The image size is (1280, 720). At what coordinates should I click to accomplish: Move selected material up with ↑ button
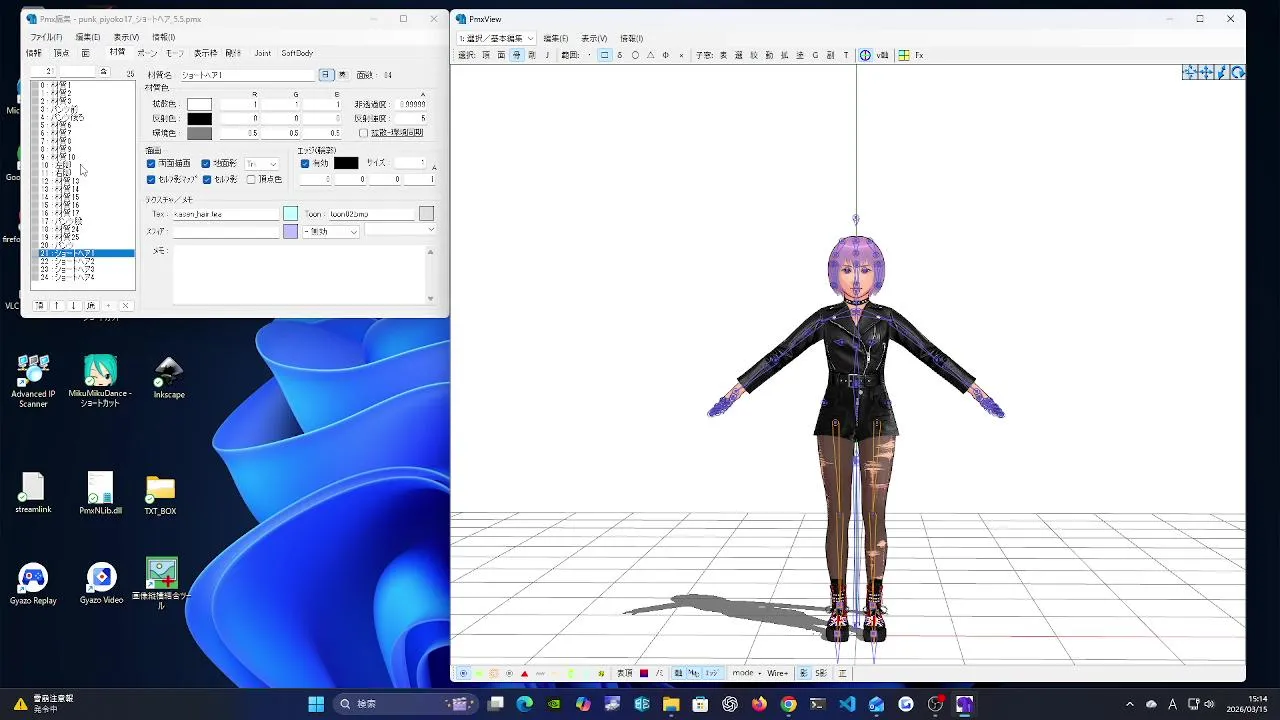point(56,306)
